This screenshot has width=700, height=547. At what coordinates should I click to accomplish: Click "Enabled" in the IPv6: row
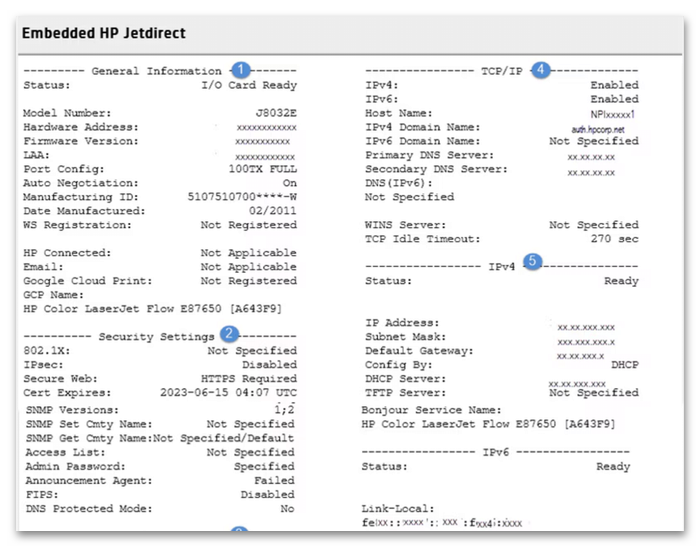pyautogui.click(x=614, y=99)
